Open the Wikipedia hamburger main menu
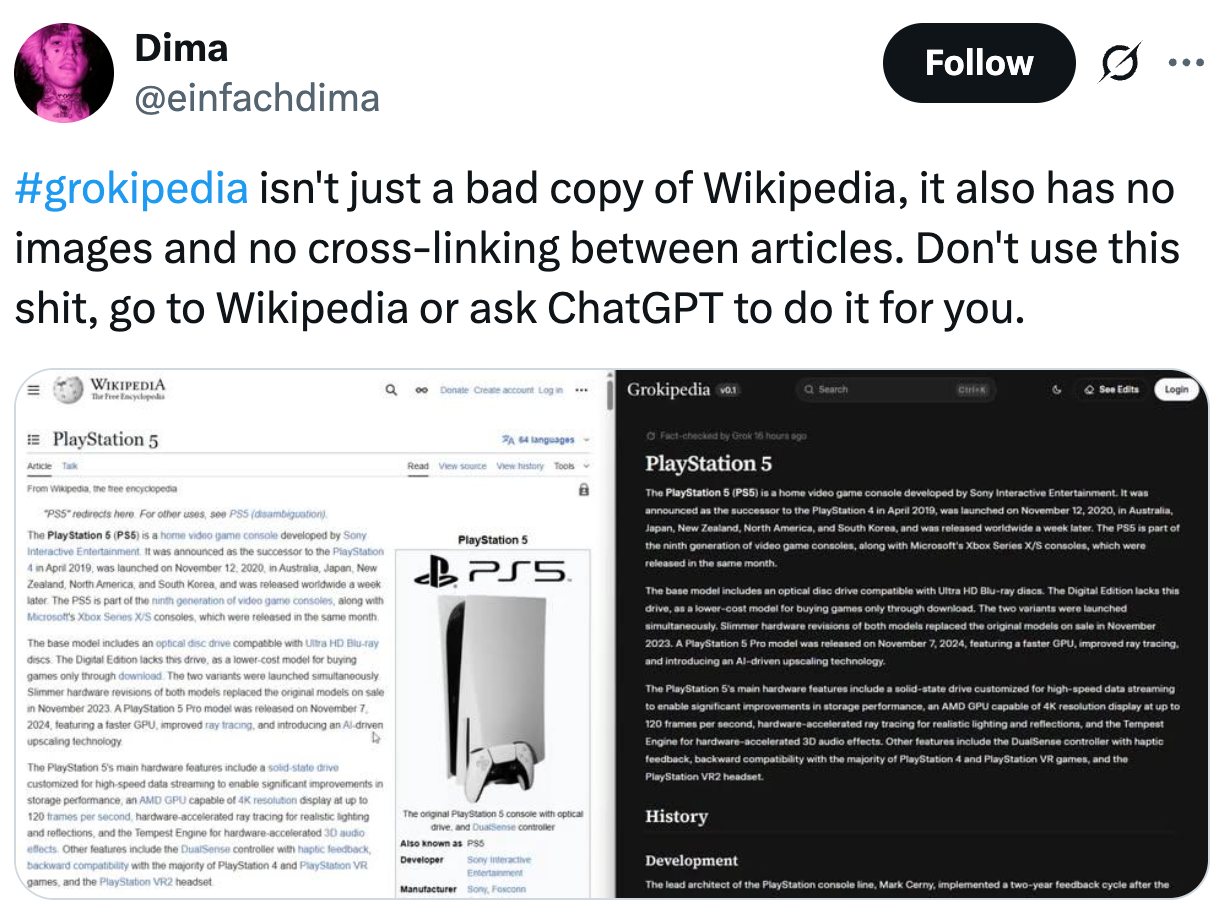 pos(33,390)
